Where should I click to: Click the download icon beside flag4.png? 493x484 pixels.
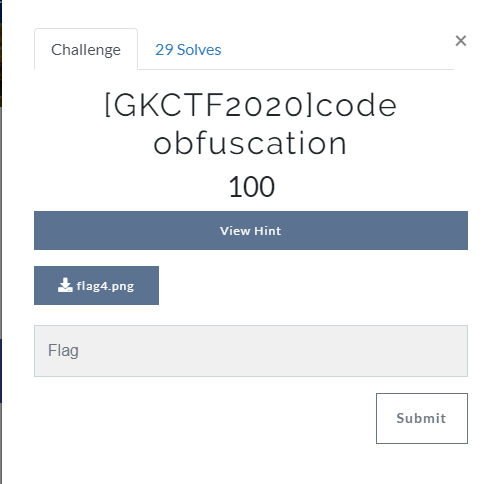(x=65, y=285)
